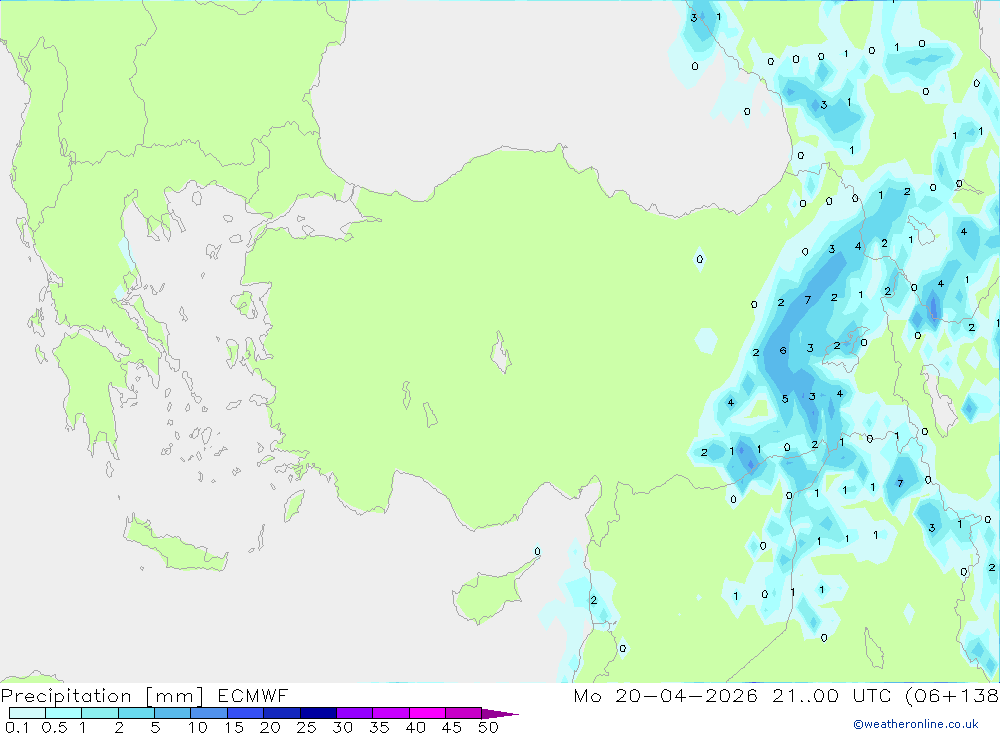Click the 'Mo 20-04-2026 21..00 UTC' date text

[732, 695]
